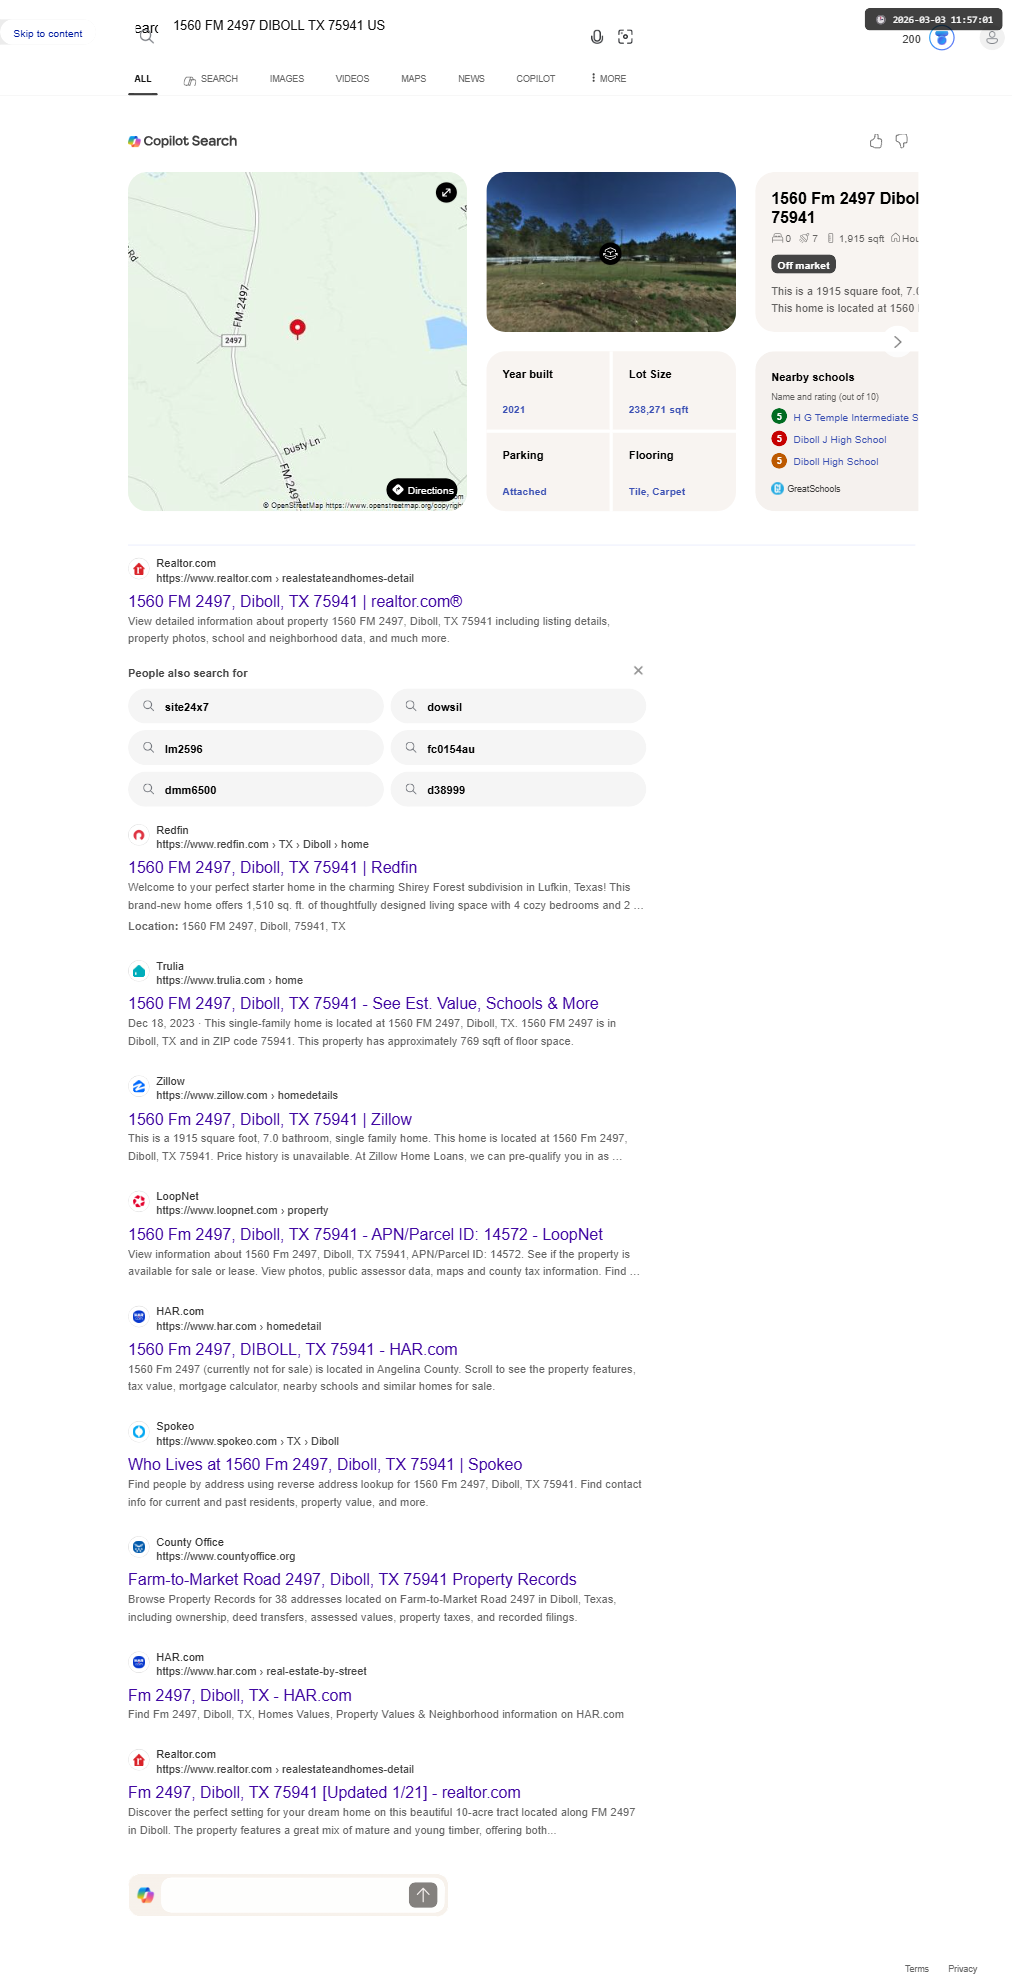Show next property card with chevron arrow

click(898, 342)
